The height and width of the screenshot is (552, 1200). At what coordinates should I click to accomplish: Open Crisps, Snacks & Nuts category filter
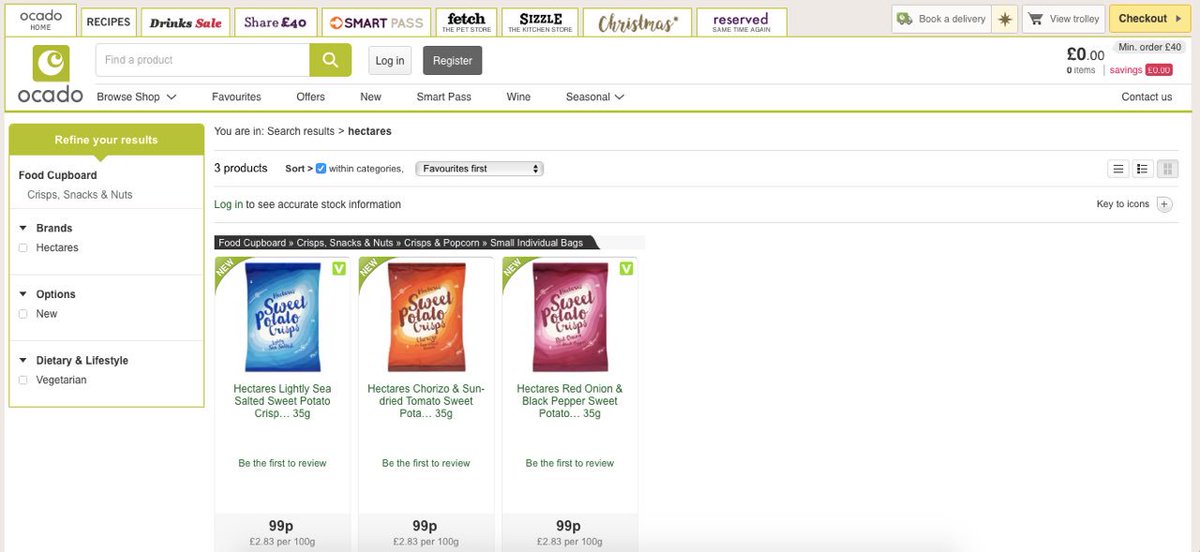(x=80, y=195)
